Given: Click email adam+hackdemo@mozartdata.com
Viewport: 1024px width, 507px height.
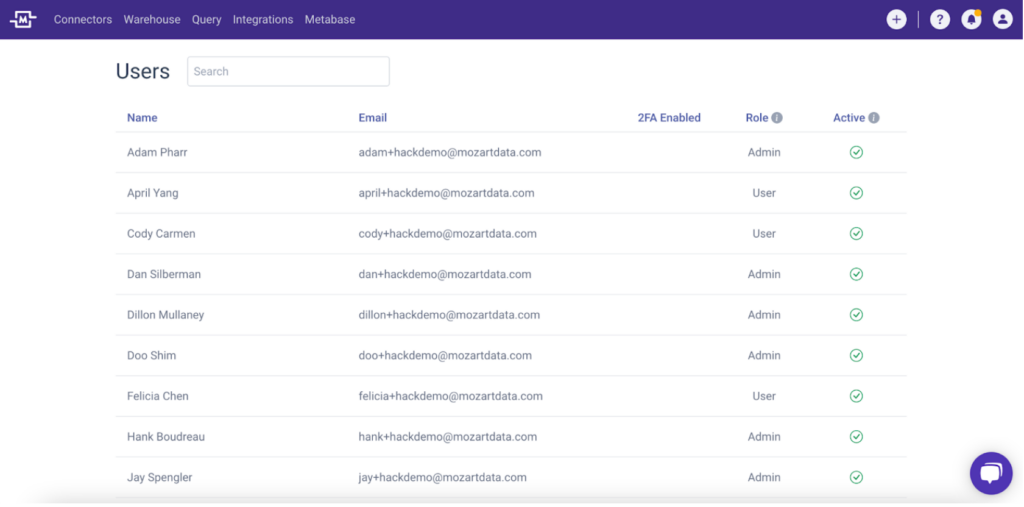Looking at the screenshot, I should click(x=450, y=152).
